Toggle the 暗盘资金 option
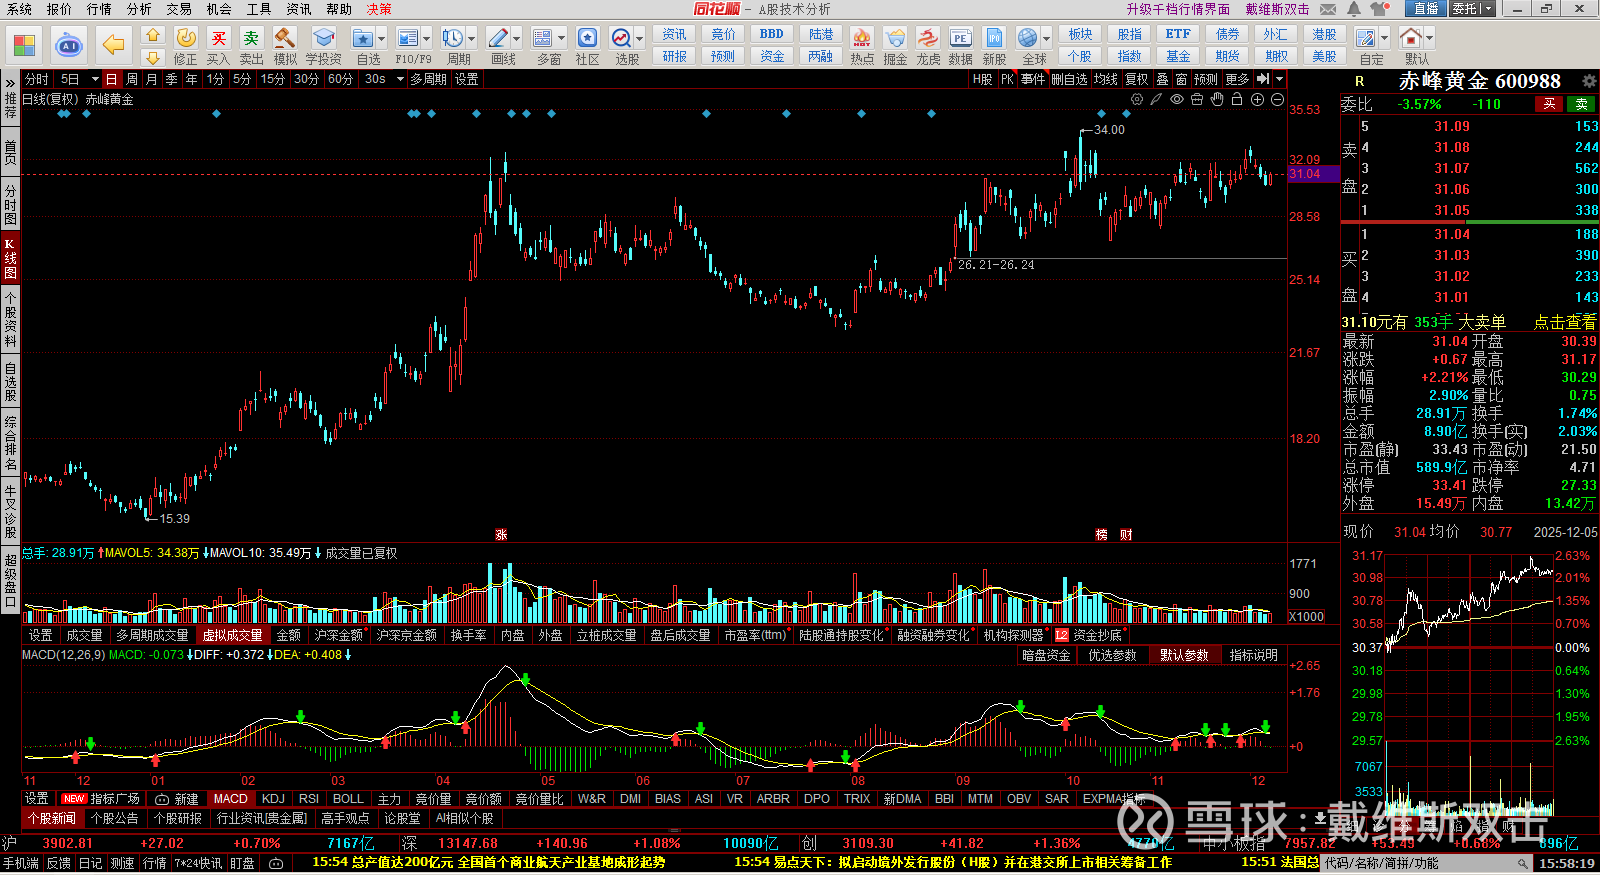 click(1046, 655)
